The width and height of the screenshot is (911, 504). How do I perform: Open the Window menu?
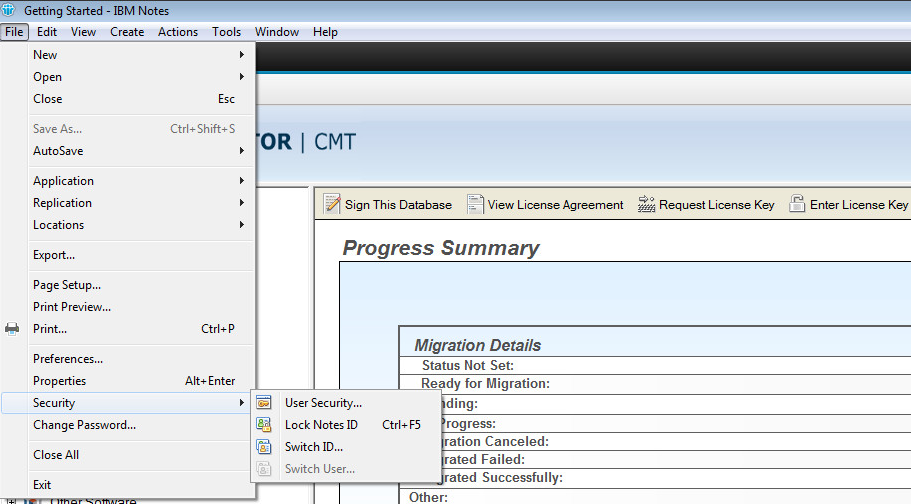click(x=277, y=32)
